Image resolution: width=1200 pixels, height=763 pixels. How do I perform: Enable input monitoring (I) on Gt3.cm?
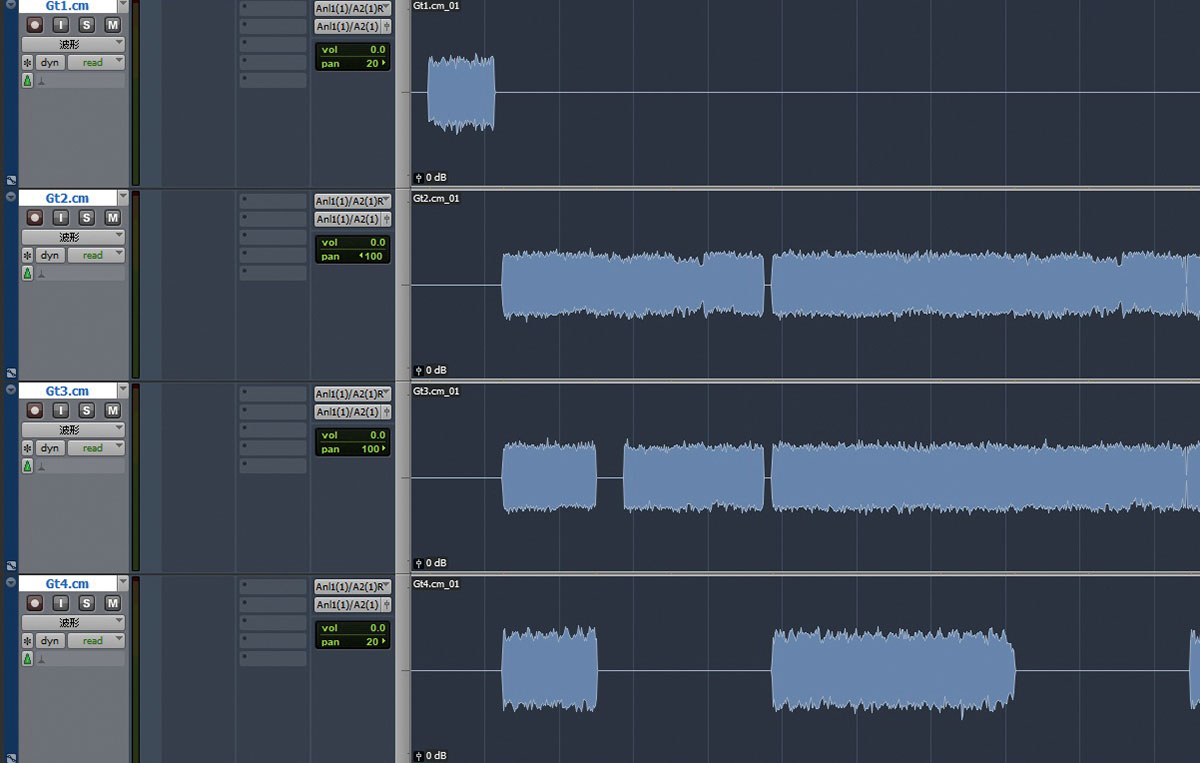click(x=61, y=410)
